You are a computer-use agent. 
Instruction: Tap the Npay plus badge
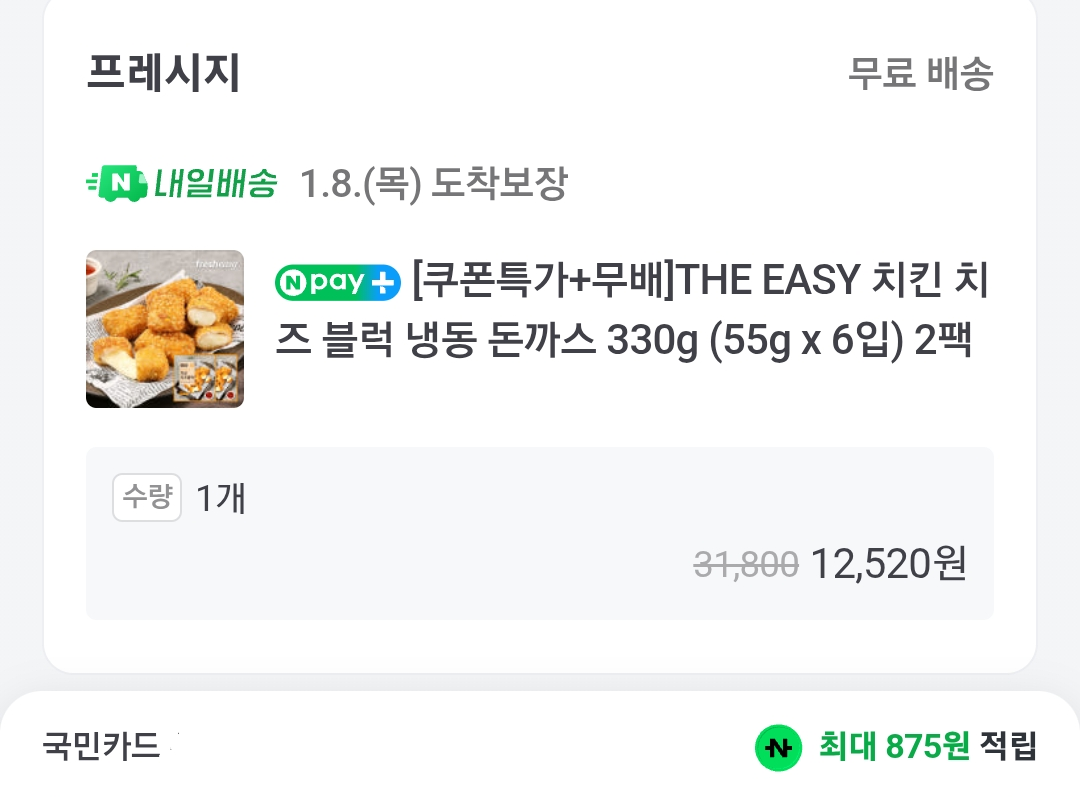(x=337, y=284)
